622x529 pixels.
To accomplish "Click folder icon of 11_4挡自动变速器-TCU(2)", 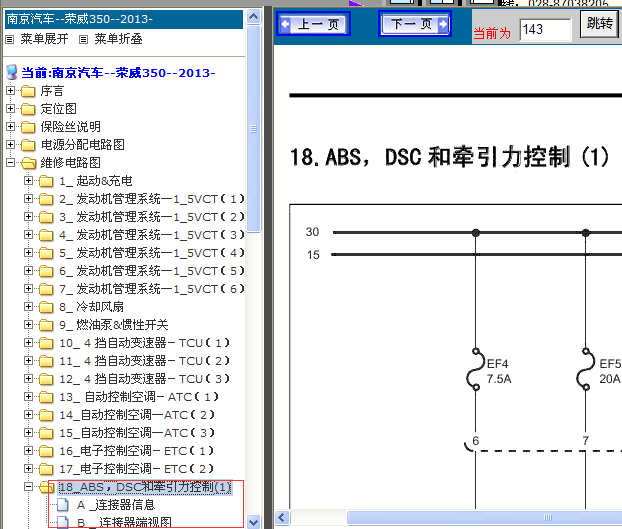I will (46, 361).
